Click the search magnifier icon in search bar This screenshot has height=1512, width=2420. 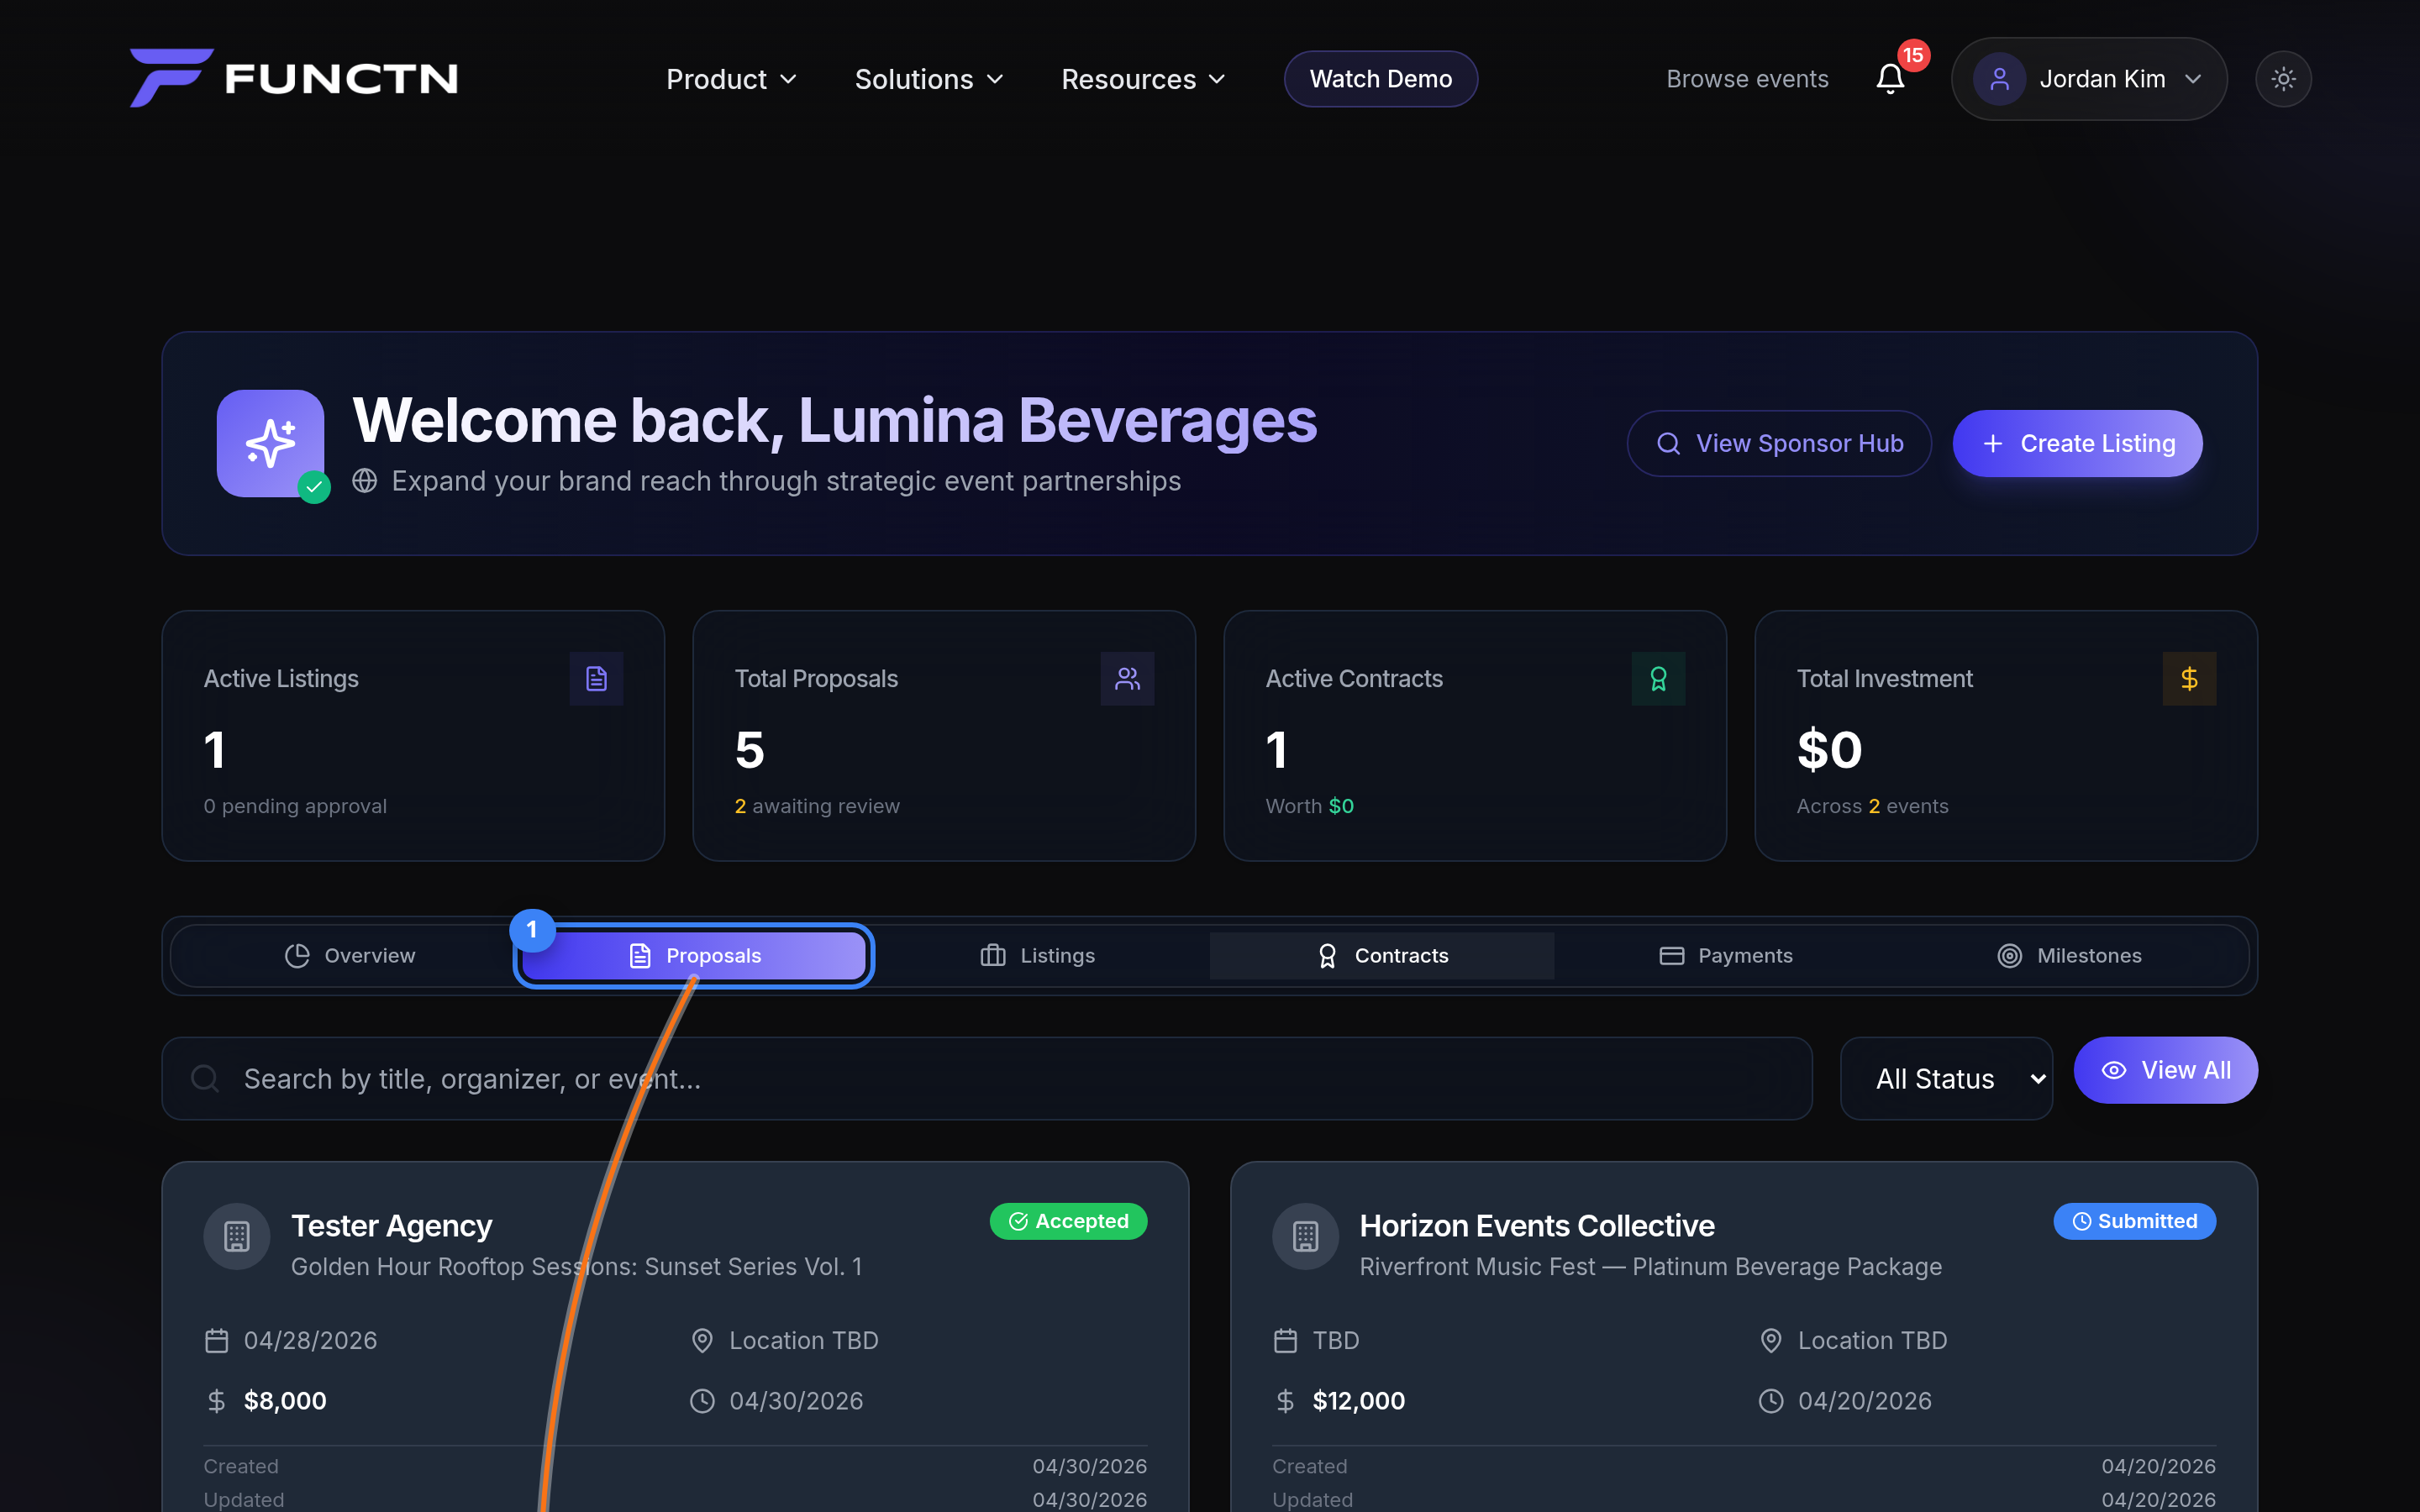[205, 1078]
